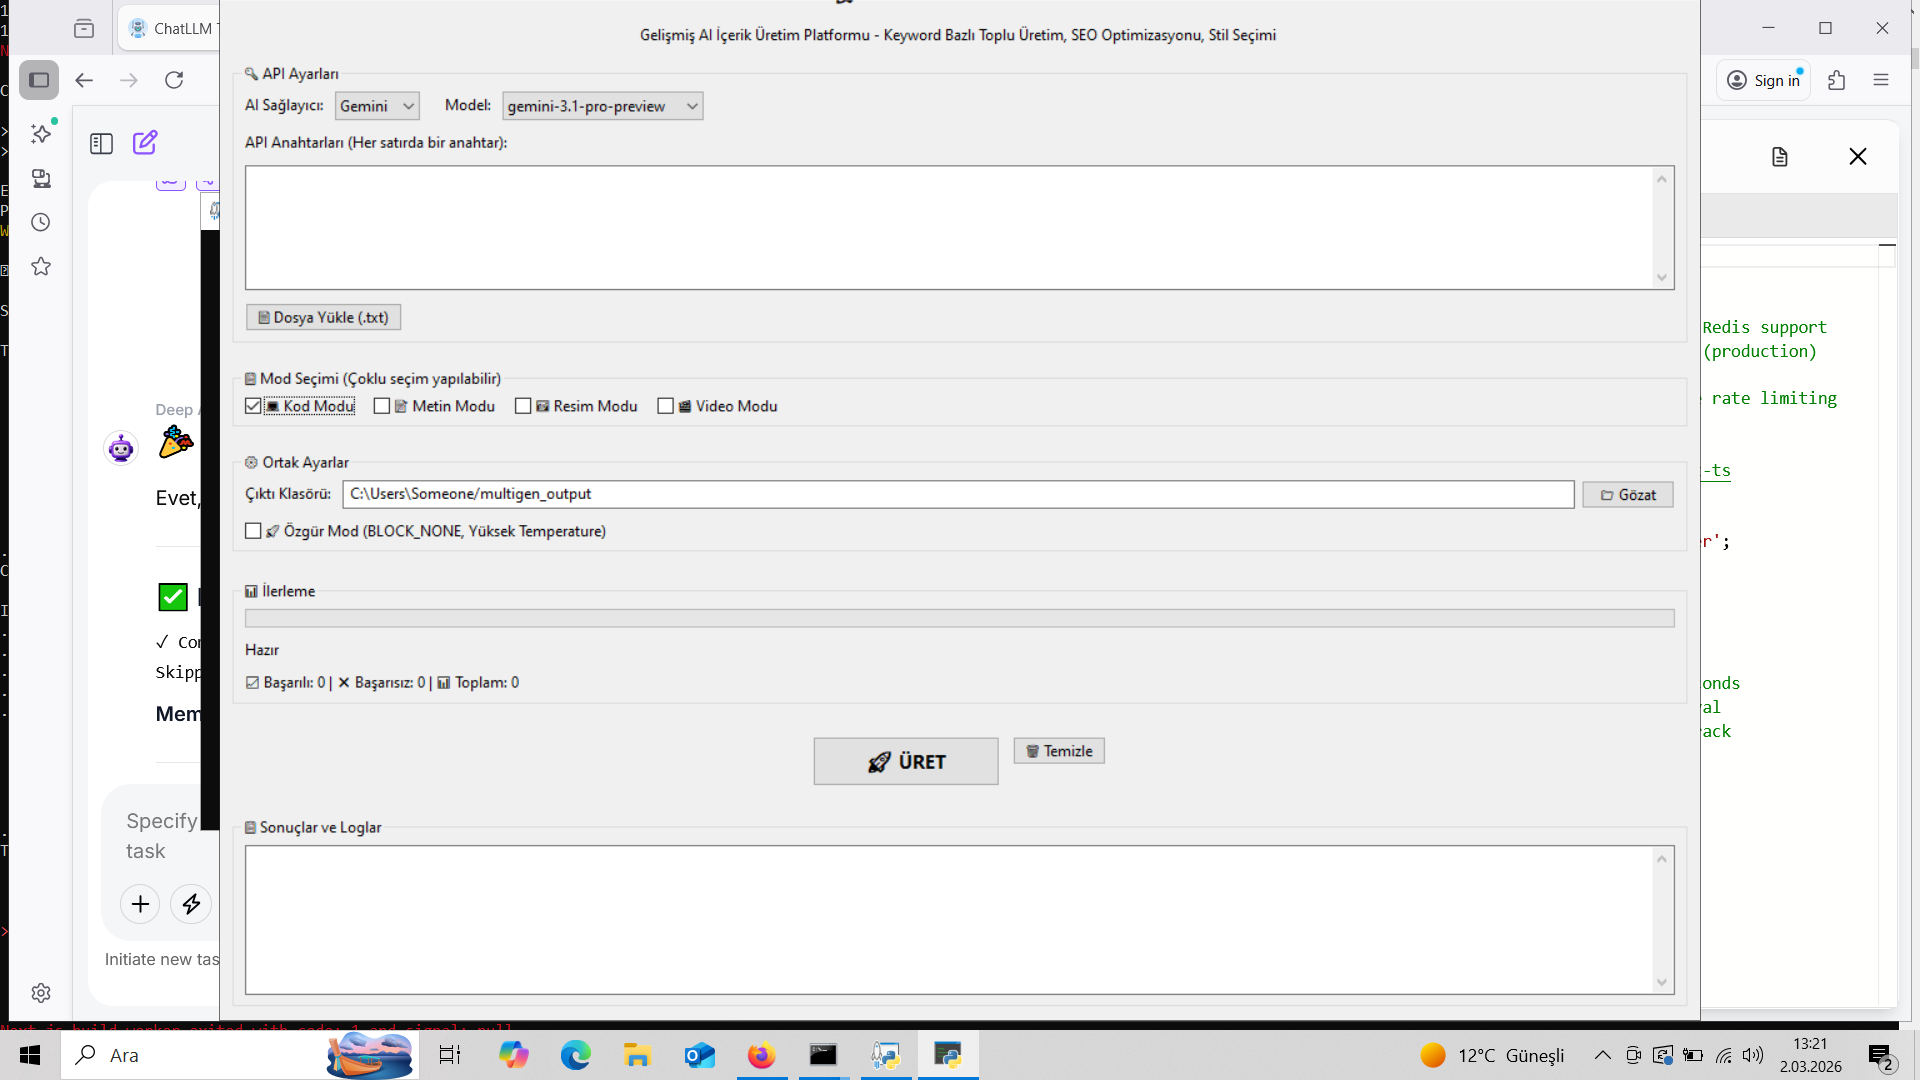Click Dosya Yükle (.txt) button
The image size is (1920, 1080).
click(x=323, y=317)
